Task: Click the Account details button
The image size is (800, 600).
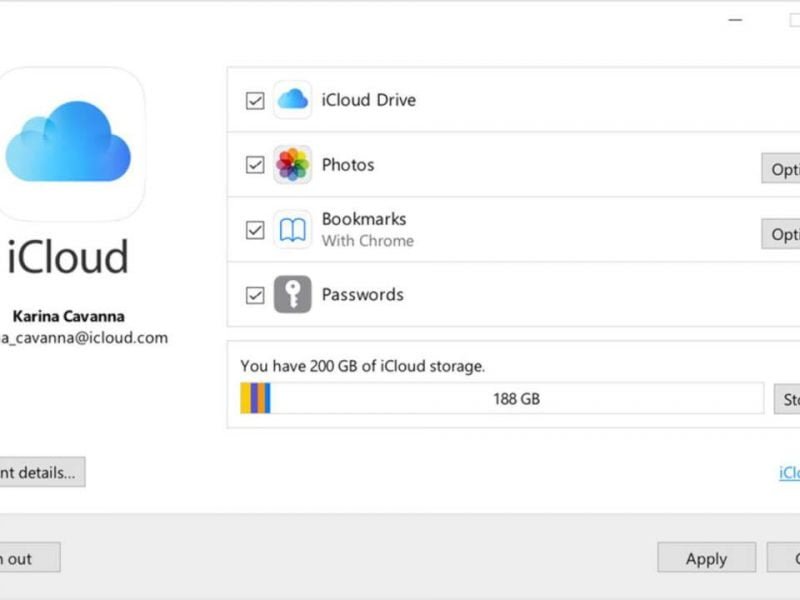Action: click(40, 471)
